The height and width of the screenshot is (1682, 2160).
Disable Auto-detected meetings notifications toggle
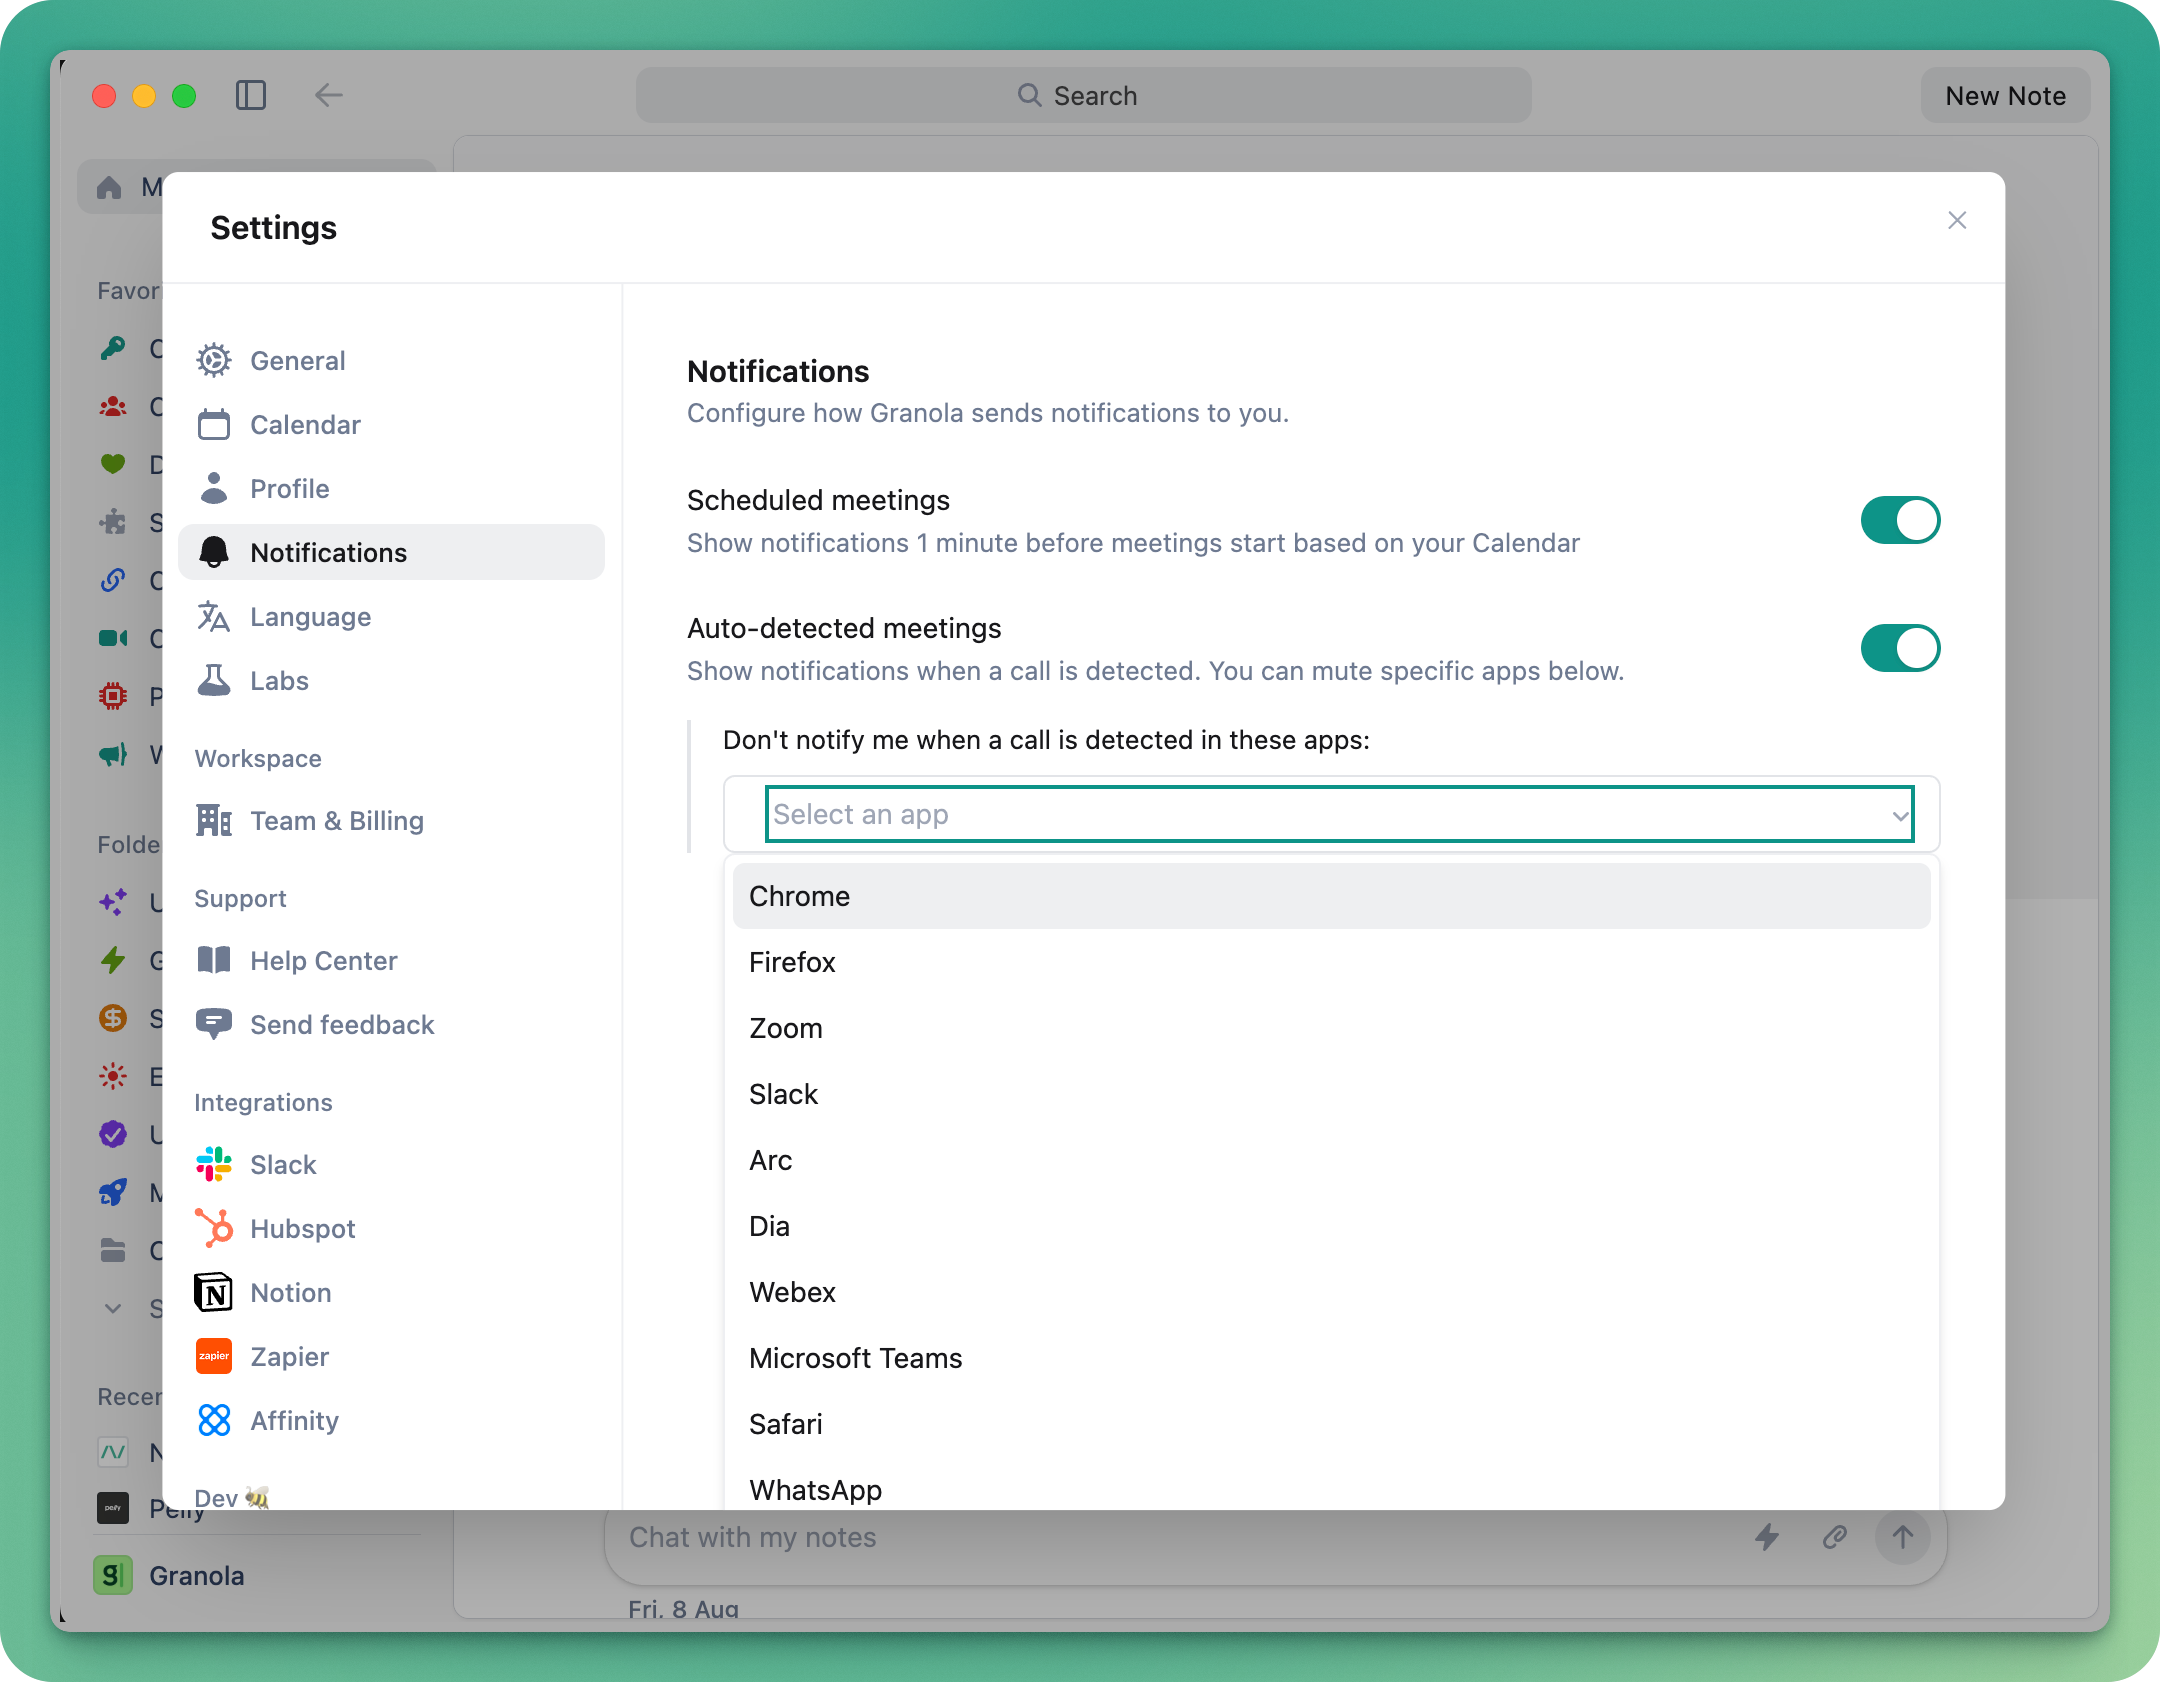[1900, 648]
